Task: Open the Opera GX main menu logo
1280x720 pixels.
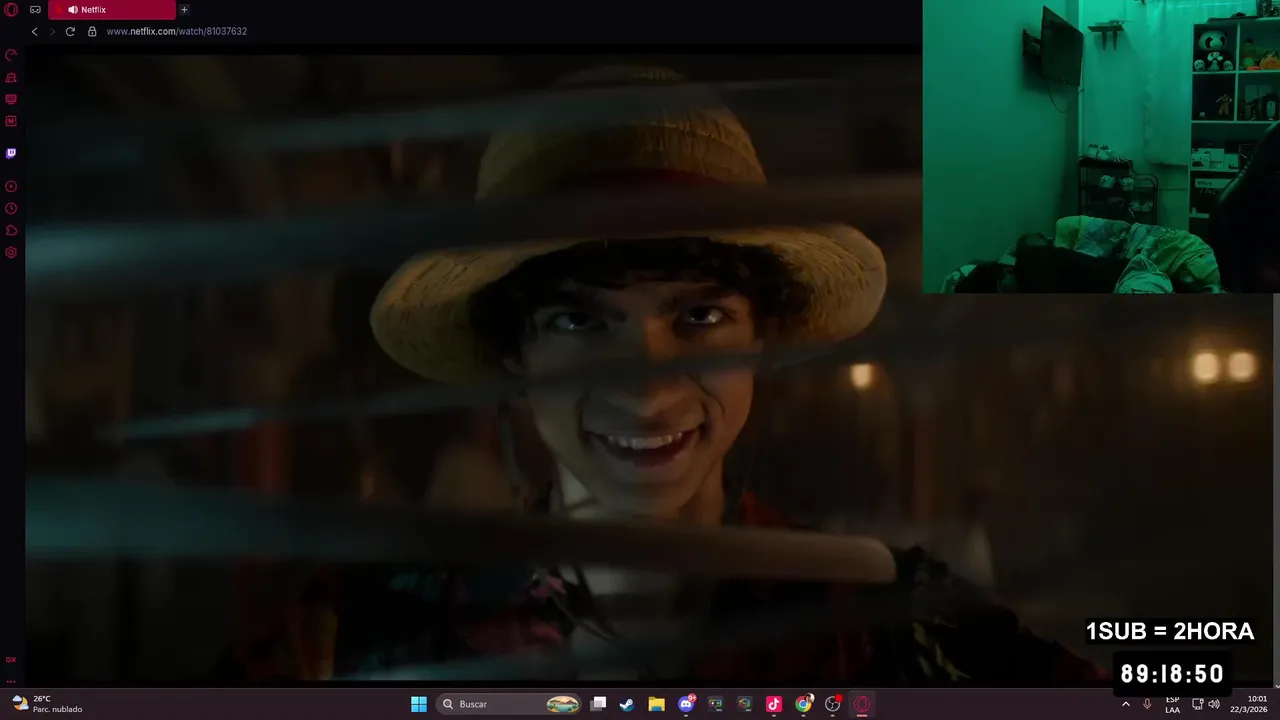Action: [11, 10]
